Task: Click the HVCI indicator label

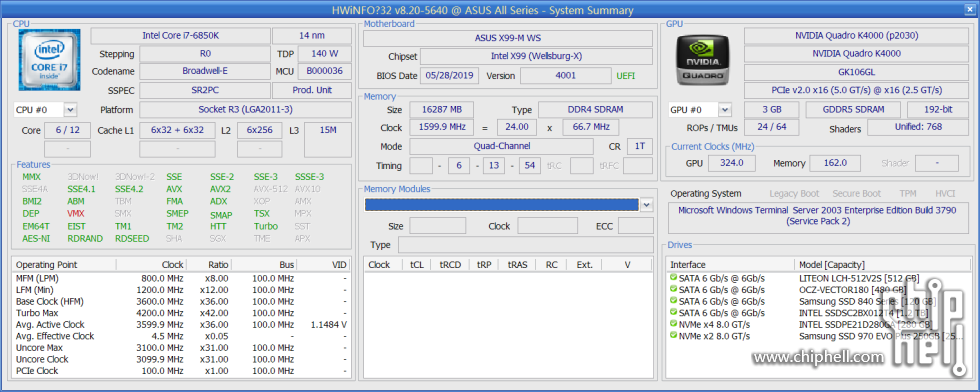Action: click(x=945, y=194)
